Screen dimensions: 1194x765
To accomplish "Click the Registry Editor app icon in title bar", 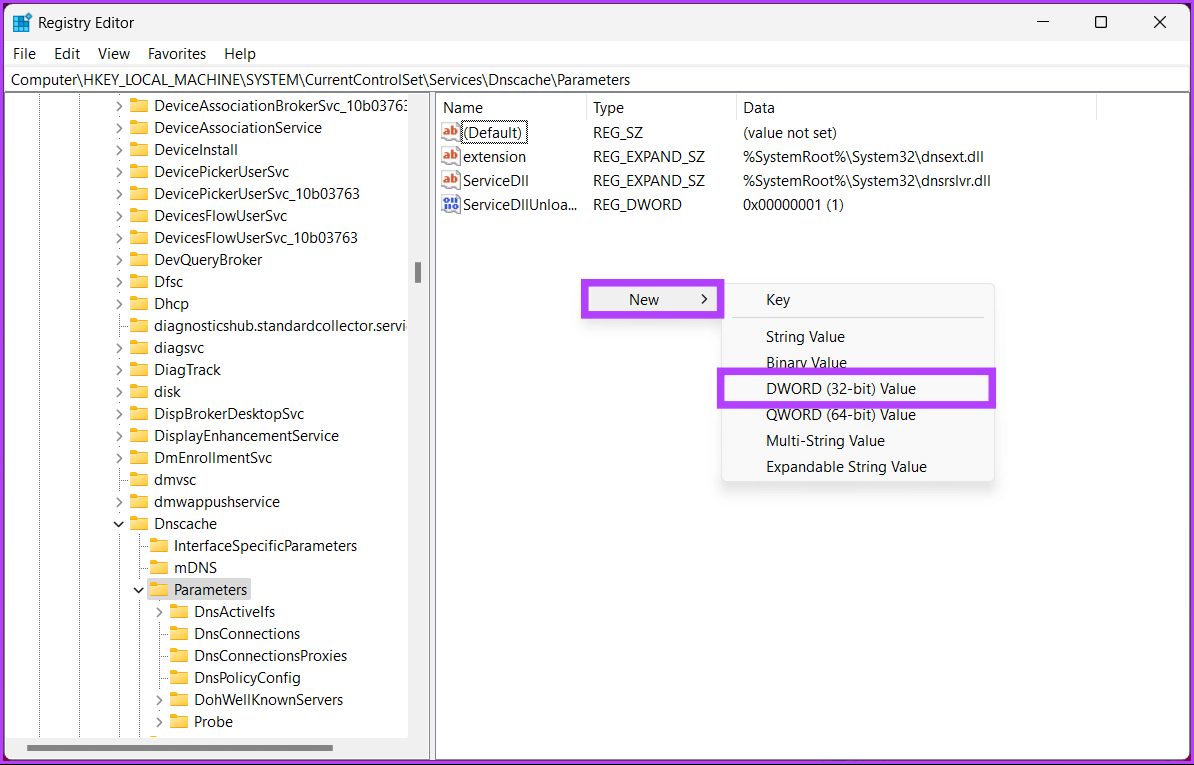I will point(22,23).
